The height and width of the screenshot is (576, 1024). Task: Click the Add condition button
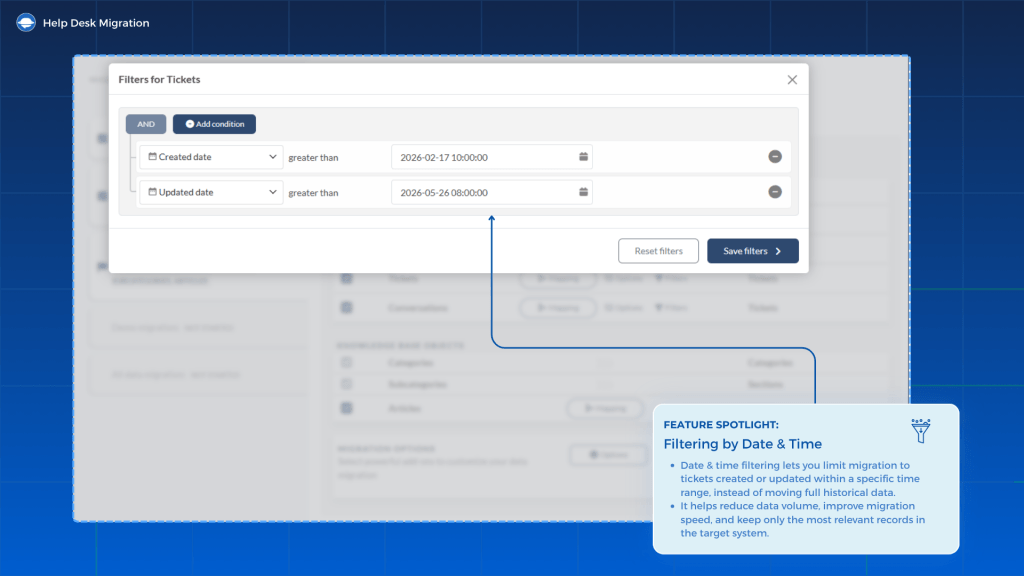214,124
